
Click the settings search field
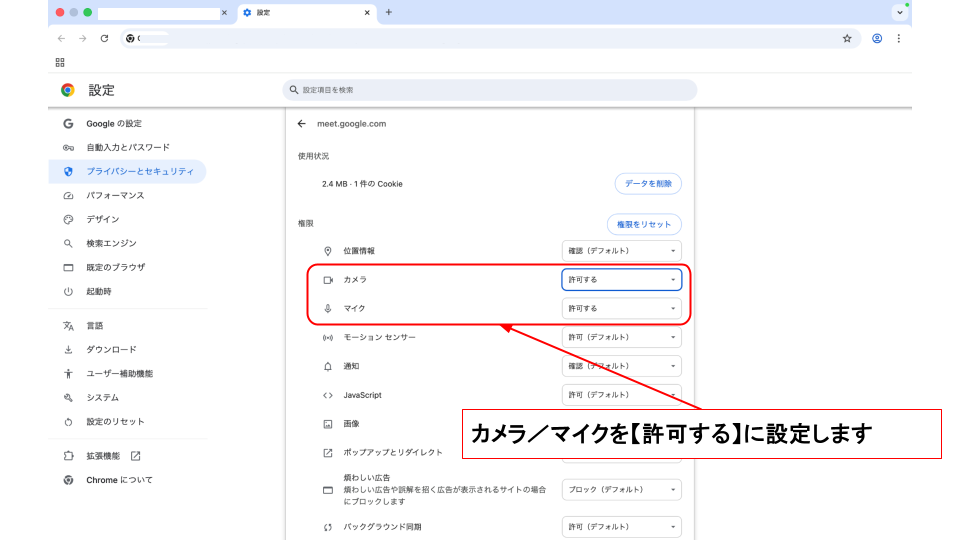click(490, 90)
